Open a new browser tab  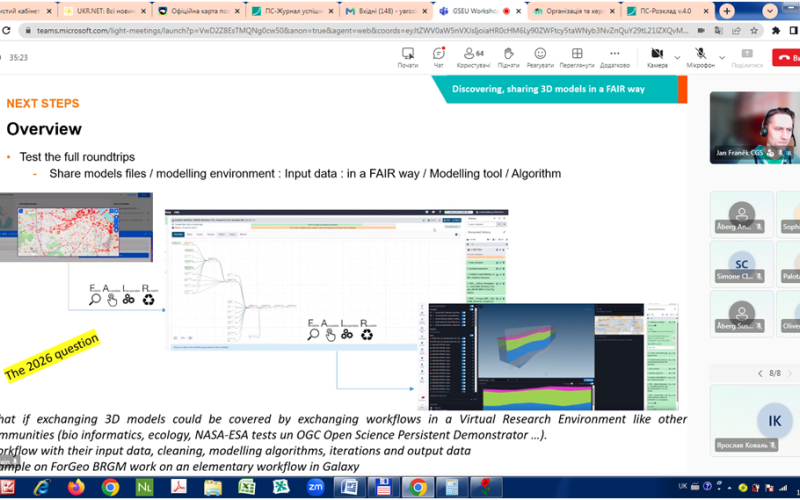727,11
